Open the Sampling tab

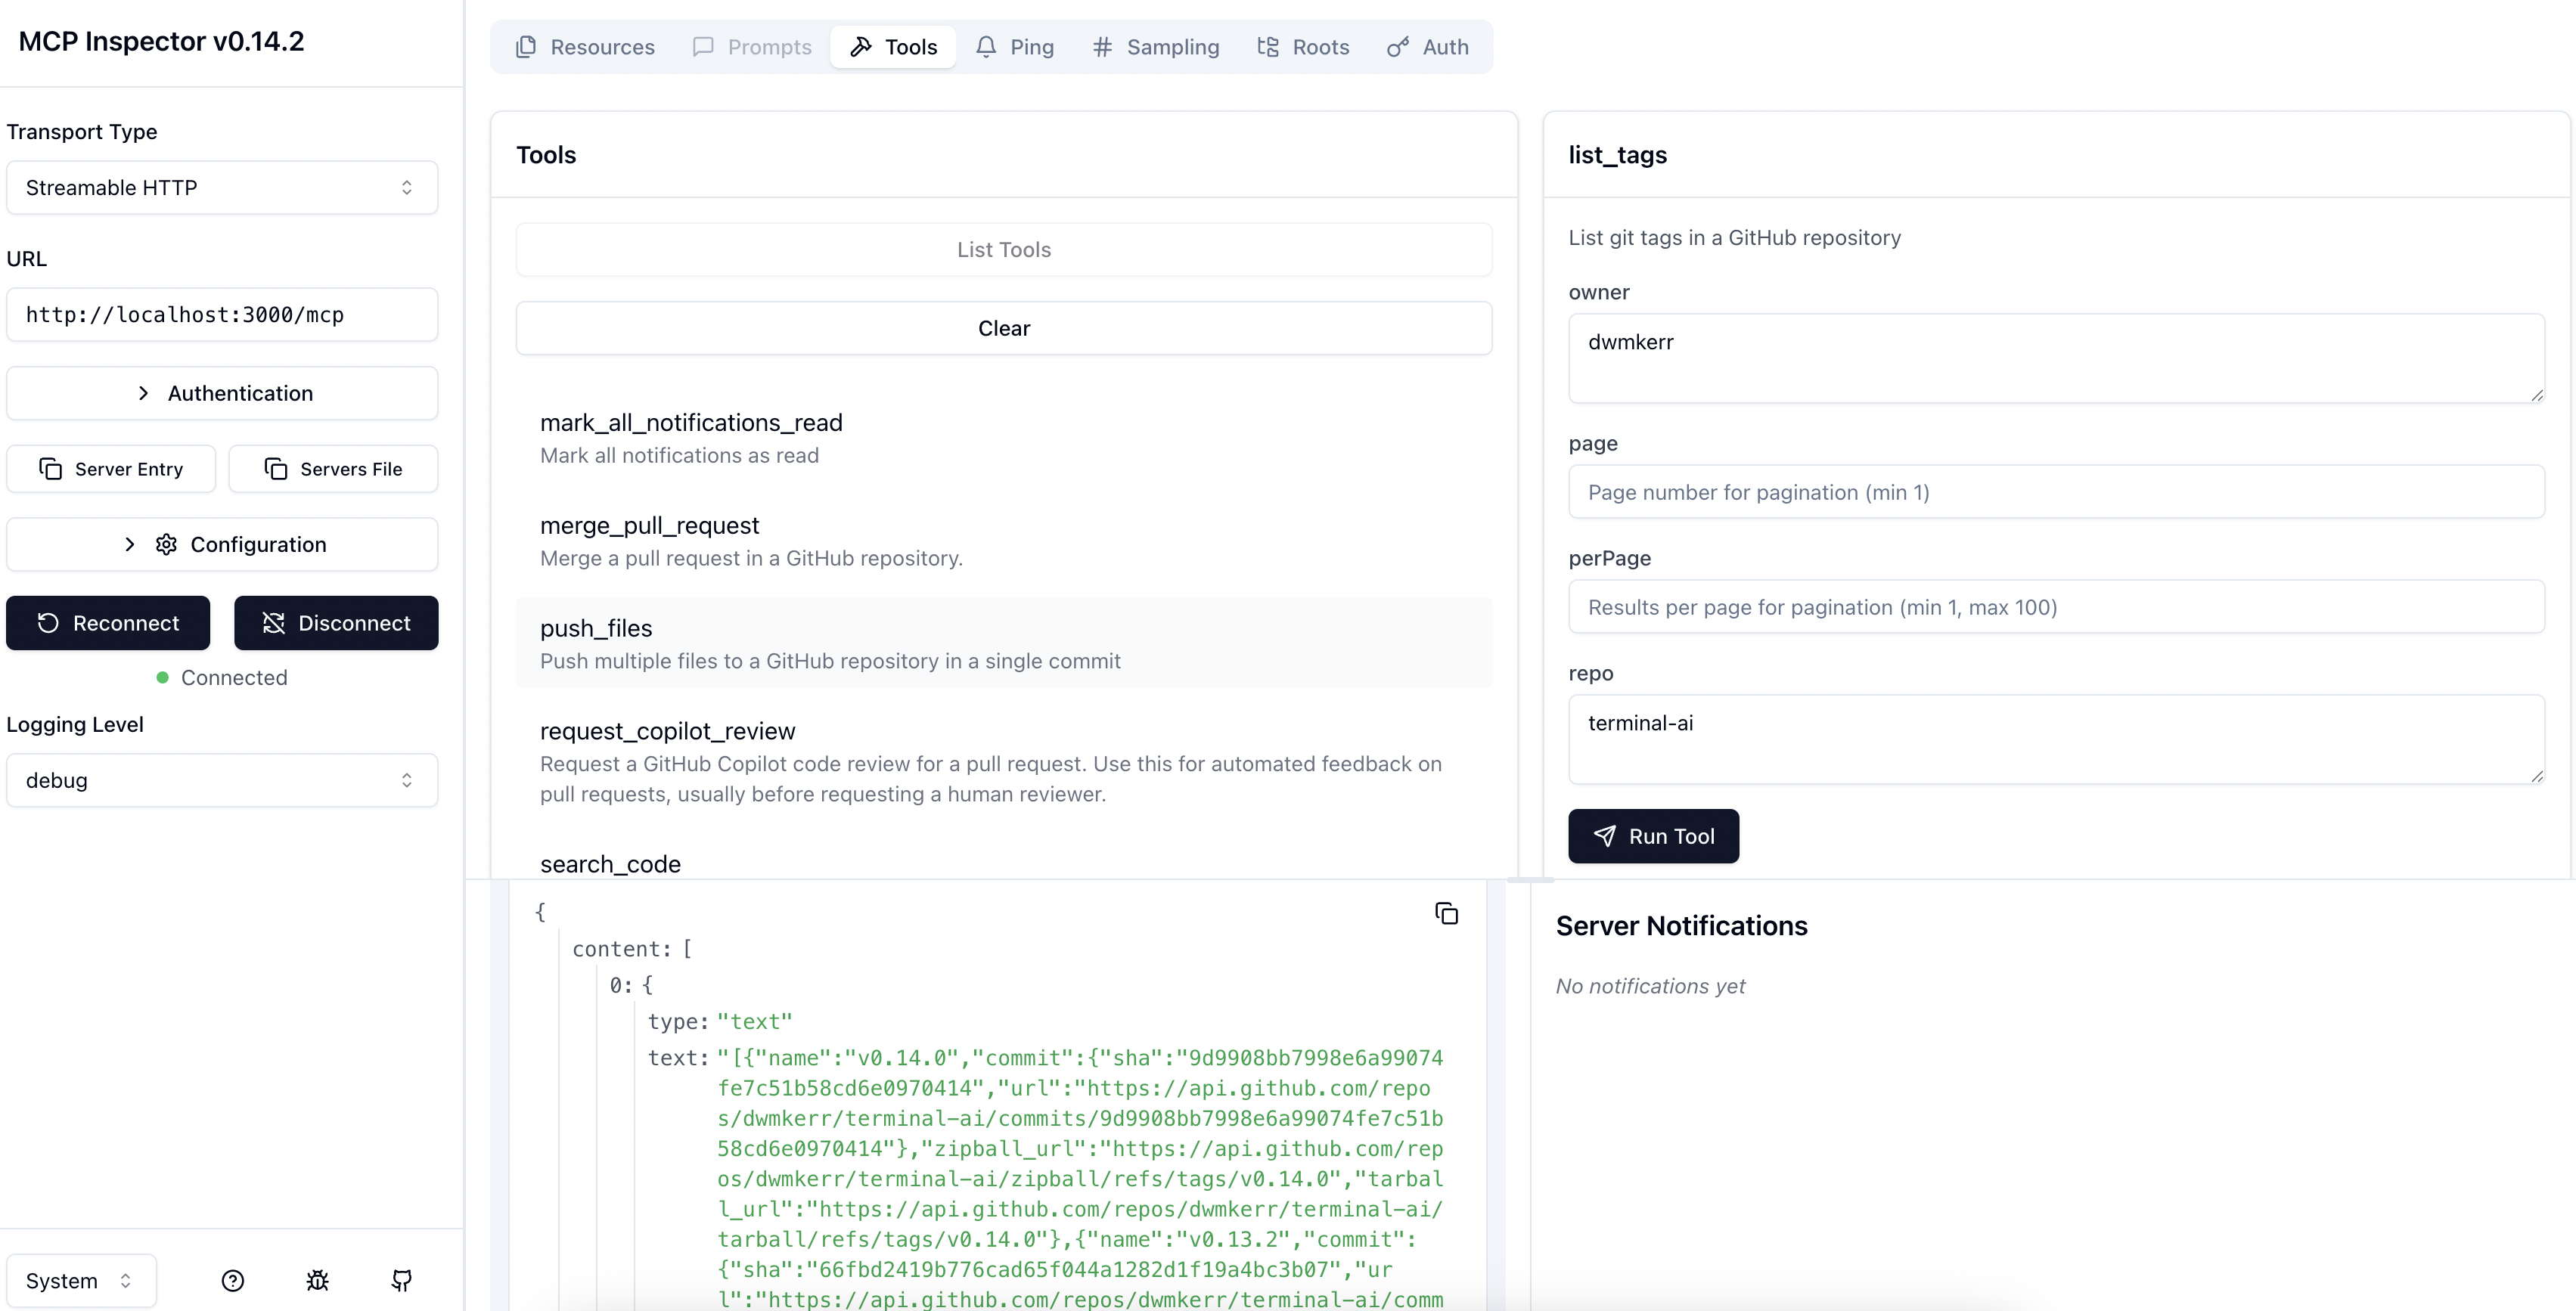1155,47
